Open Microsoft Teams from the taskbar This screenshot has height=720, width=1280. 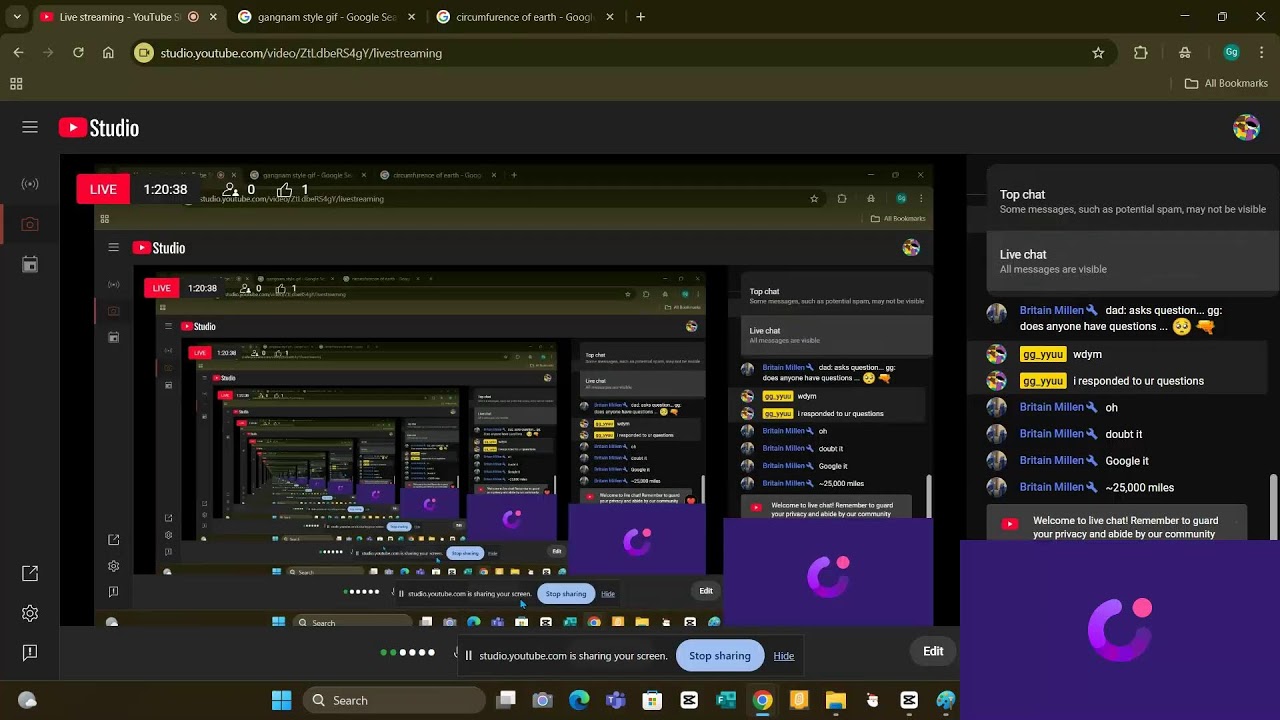click(x=615, y=700)
